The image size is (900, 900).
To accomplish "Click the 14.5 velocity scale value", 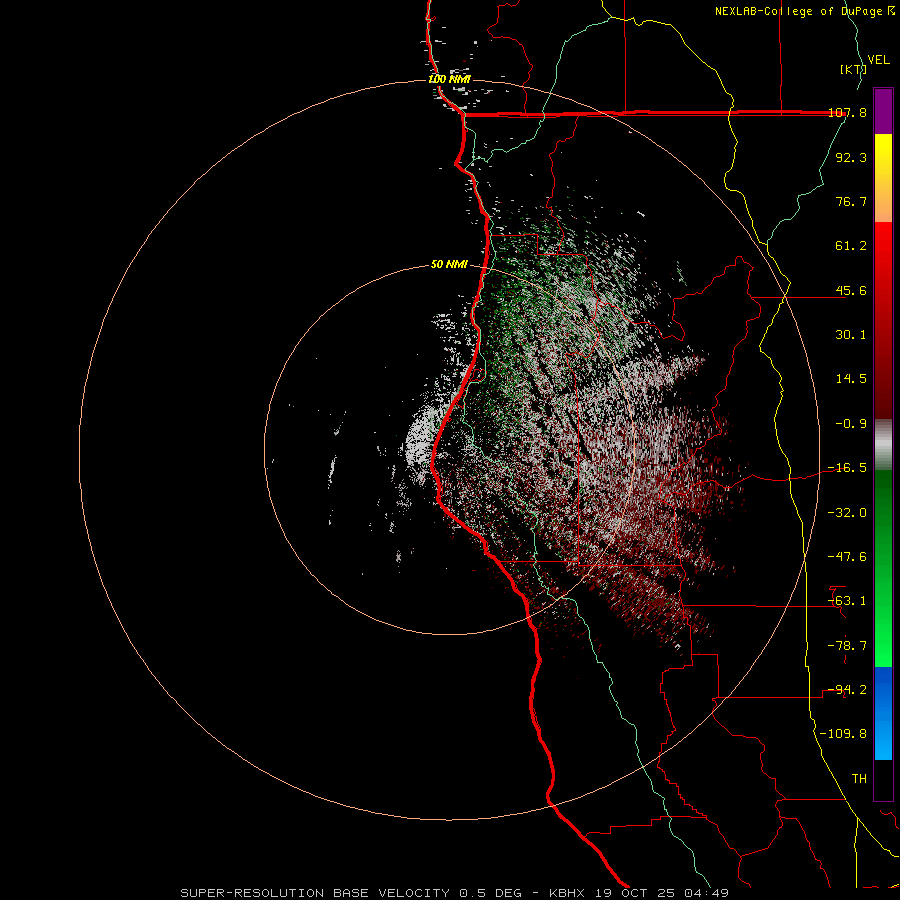I will (851, 379).
